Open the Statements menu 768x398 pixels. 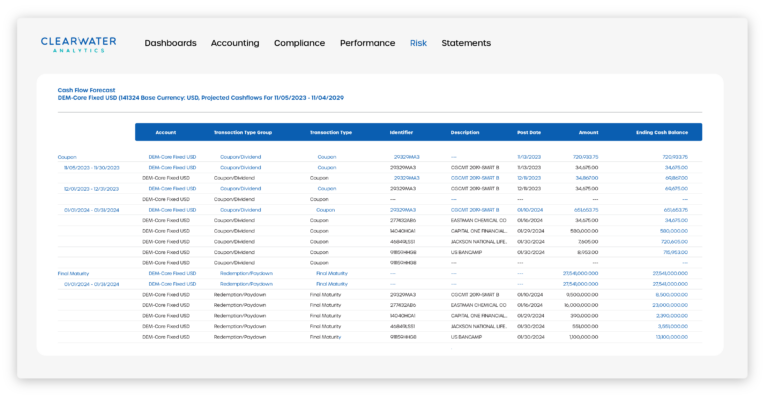[x=466, y=43]
